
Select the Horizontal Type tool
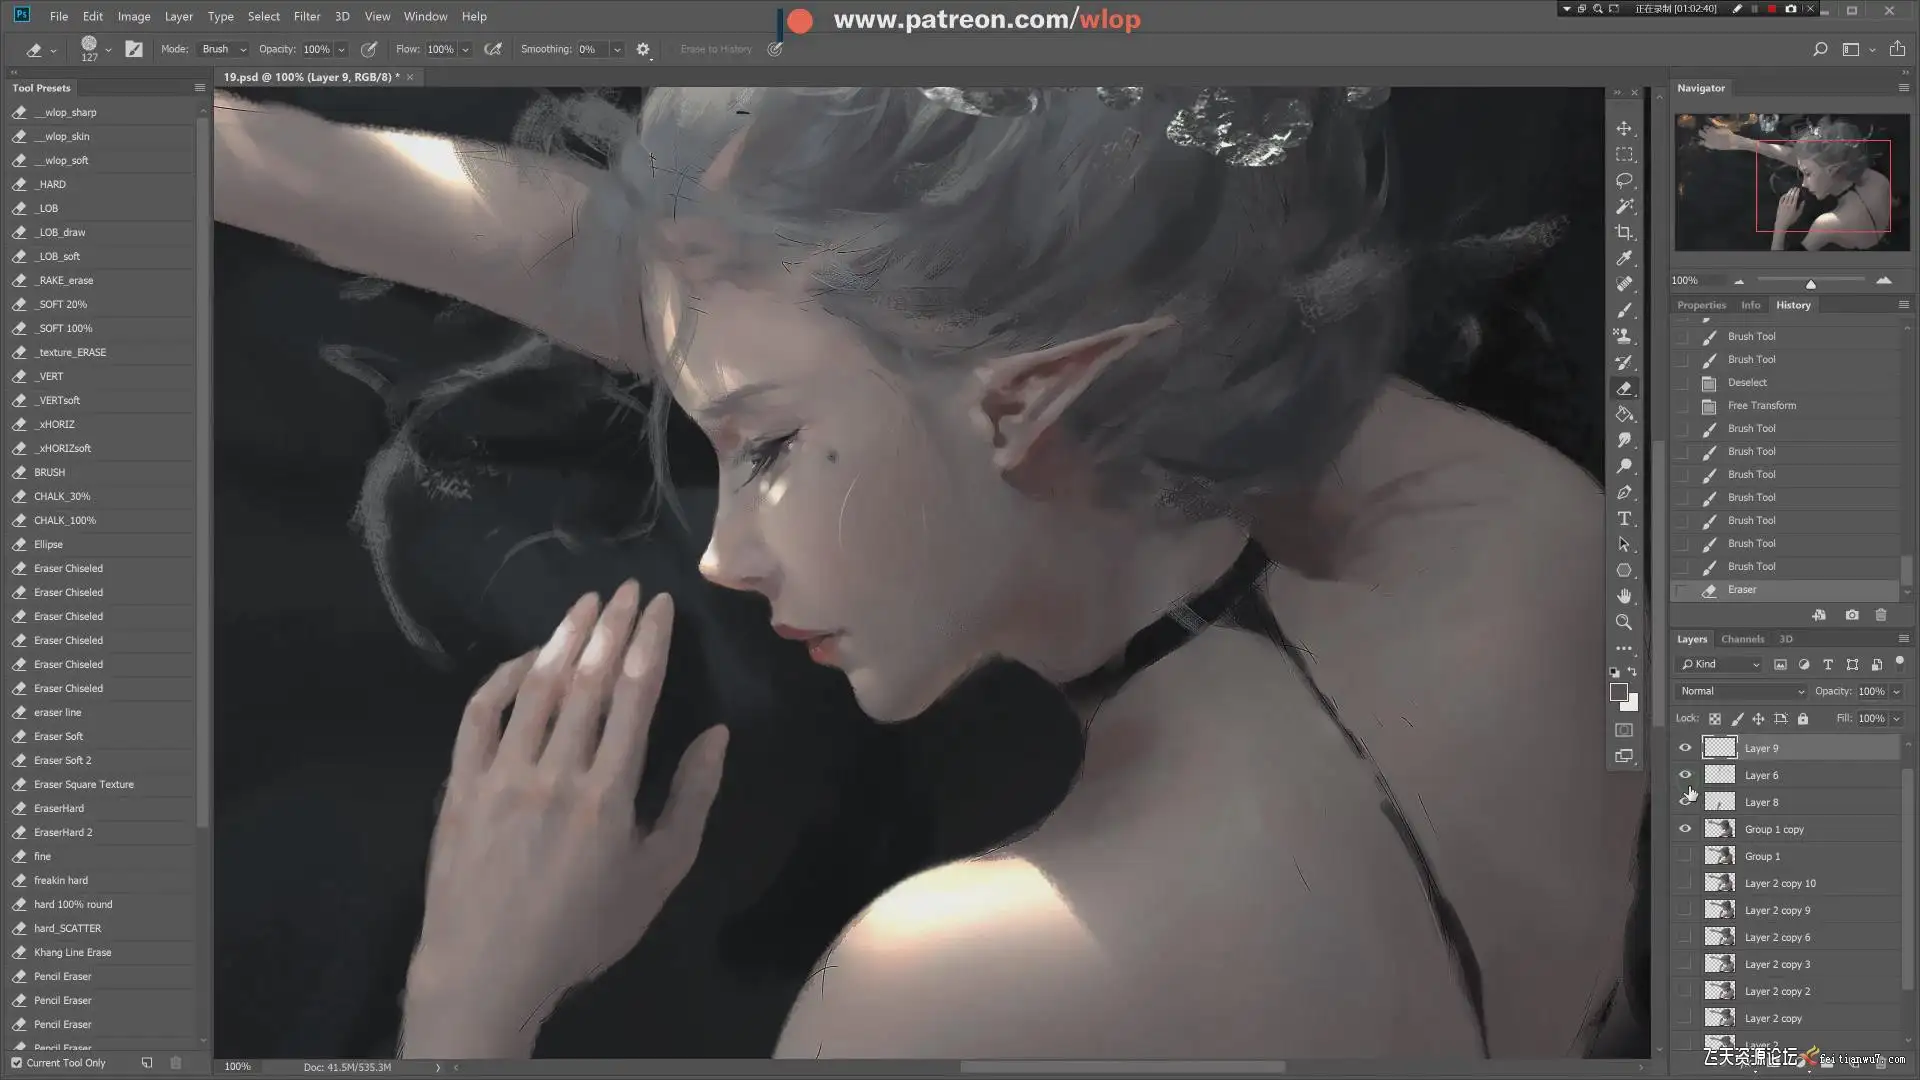click(1624, 518)
